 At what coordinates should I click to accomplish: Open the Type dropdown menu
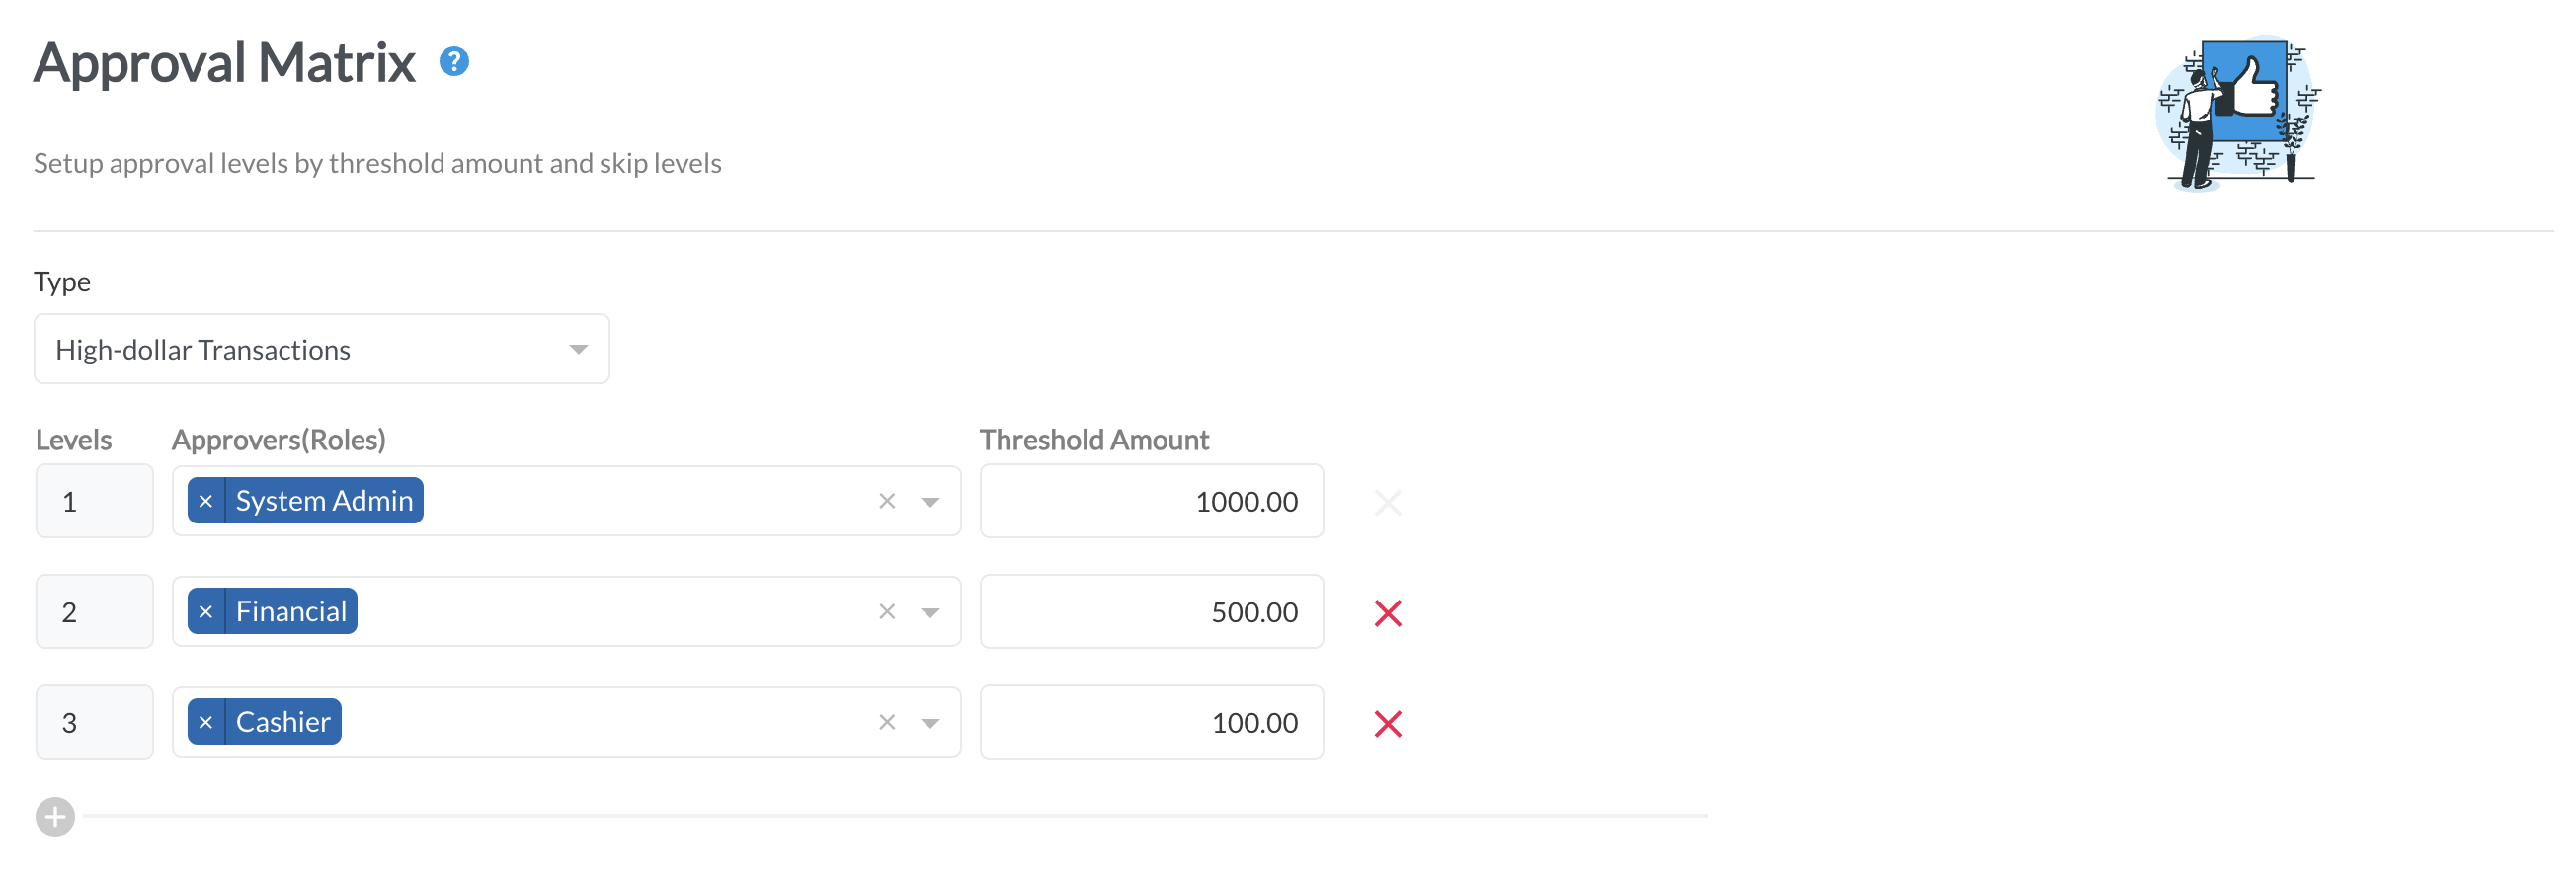point(322,349)
